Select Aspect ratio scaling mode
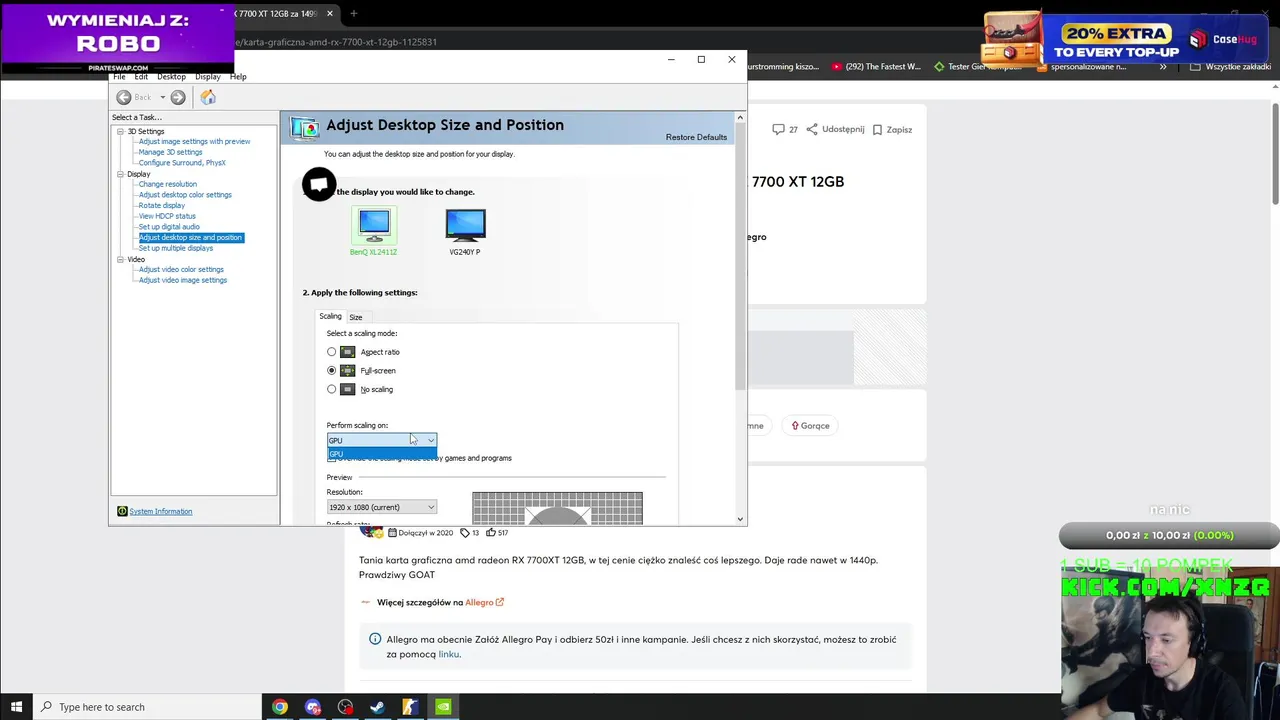 tap(332, 352)
